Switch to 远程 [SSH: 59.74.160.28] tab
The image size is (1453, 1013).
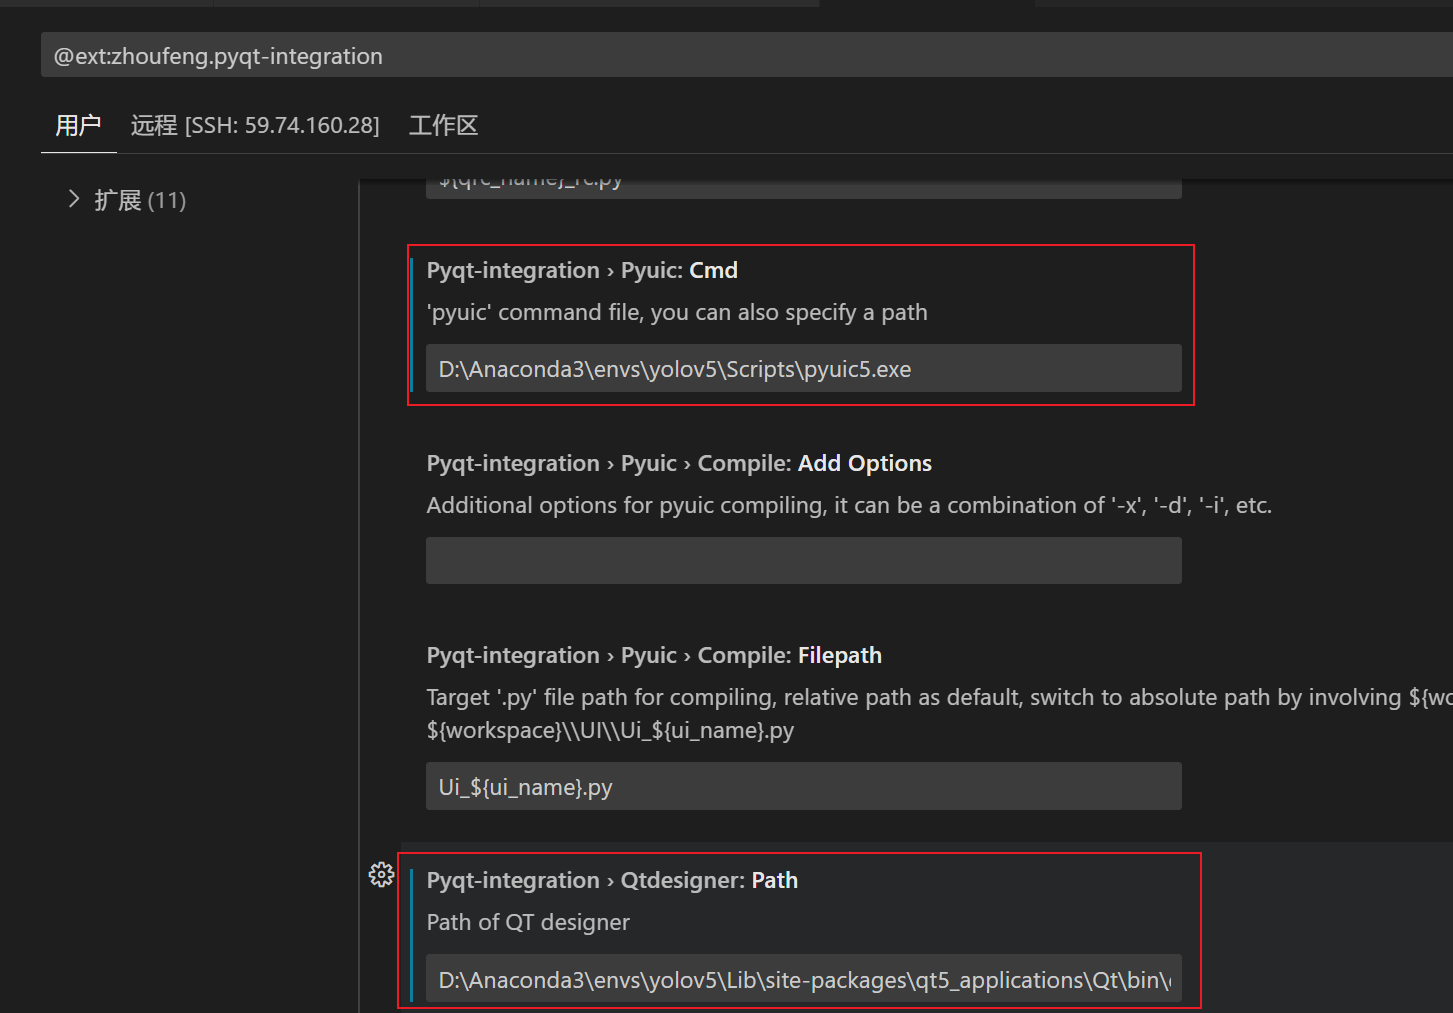[x=255, y=125]
